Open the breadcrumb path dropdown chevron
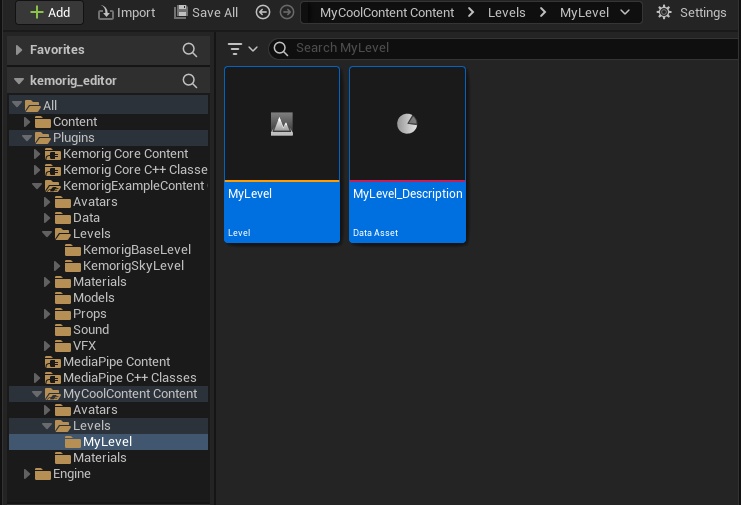The image size is (741, 505). tap(625, 13)
